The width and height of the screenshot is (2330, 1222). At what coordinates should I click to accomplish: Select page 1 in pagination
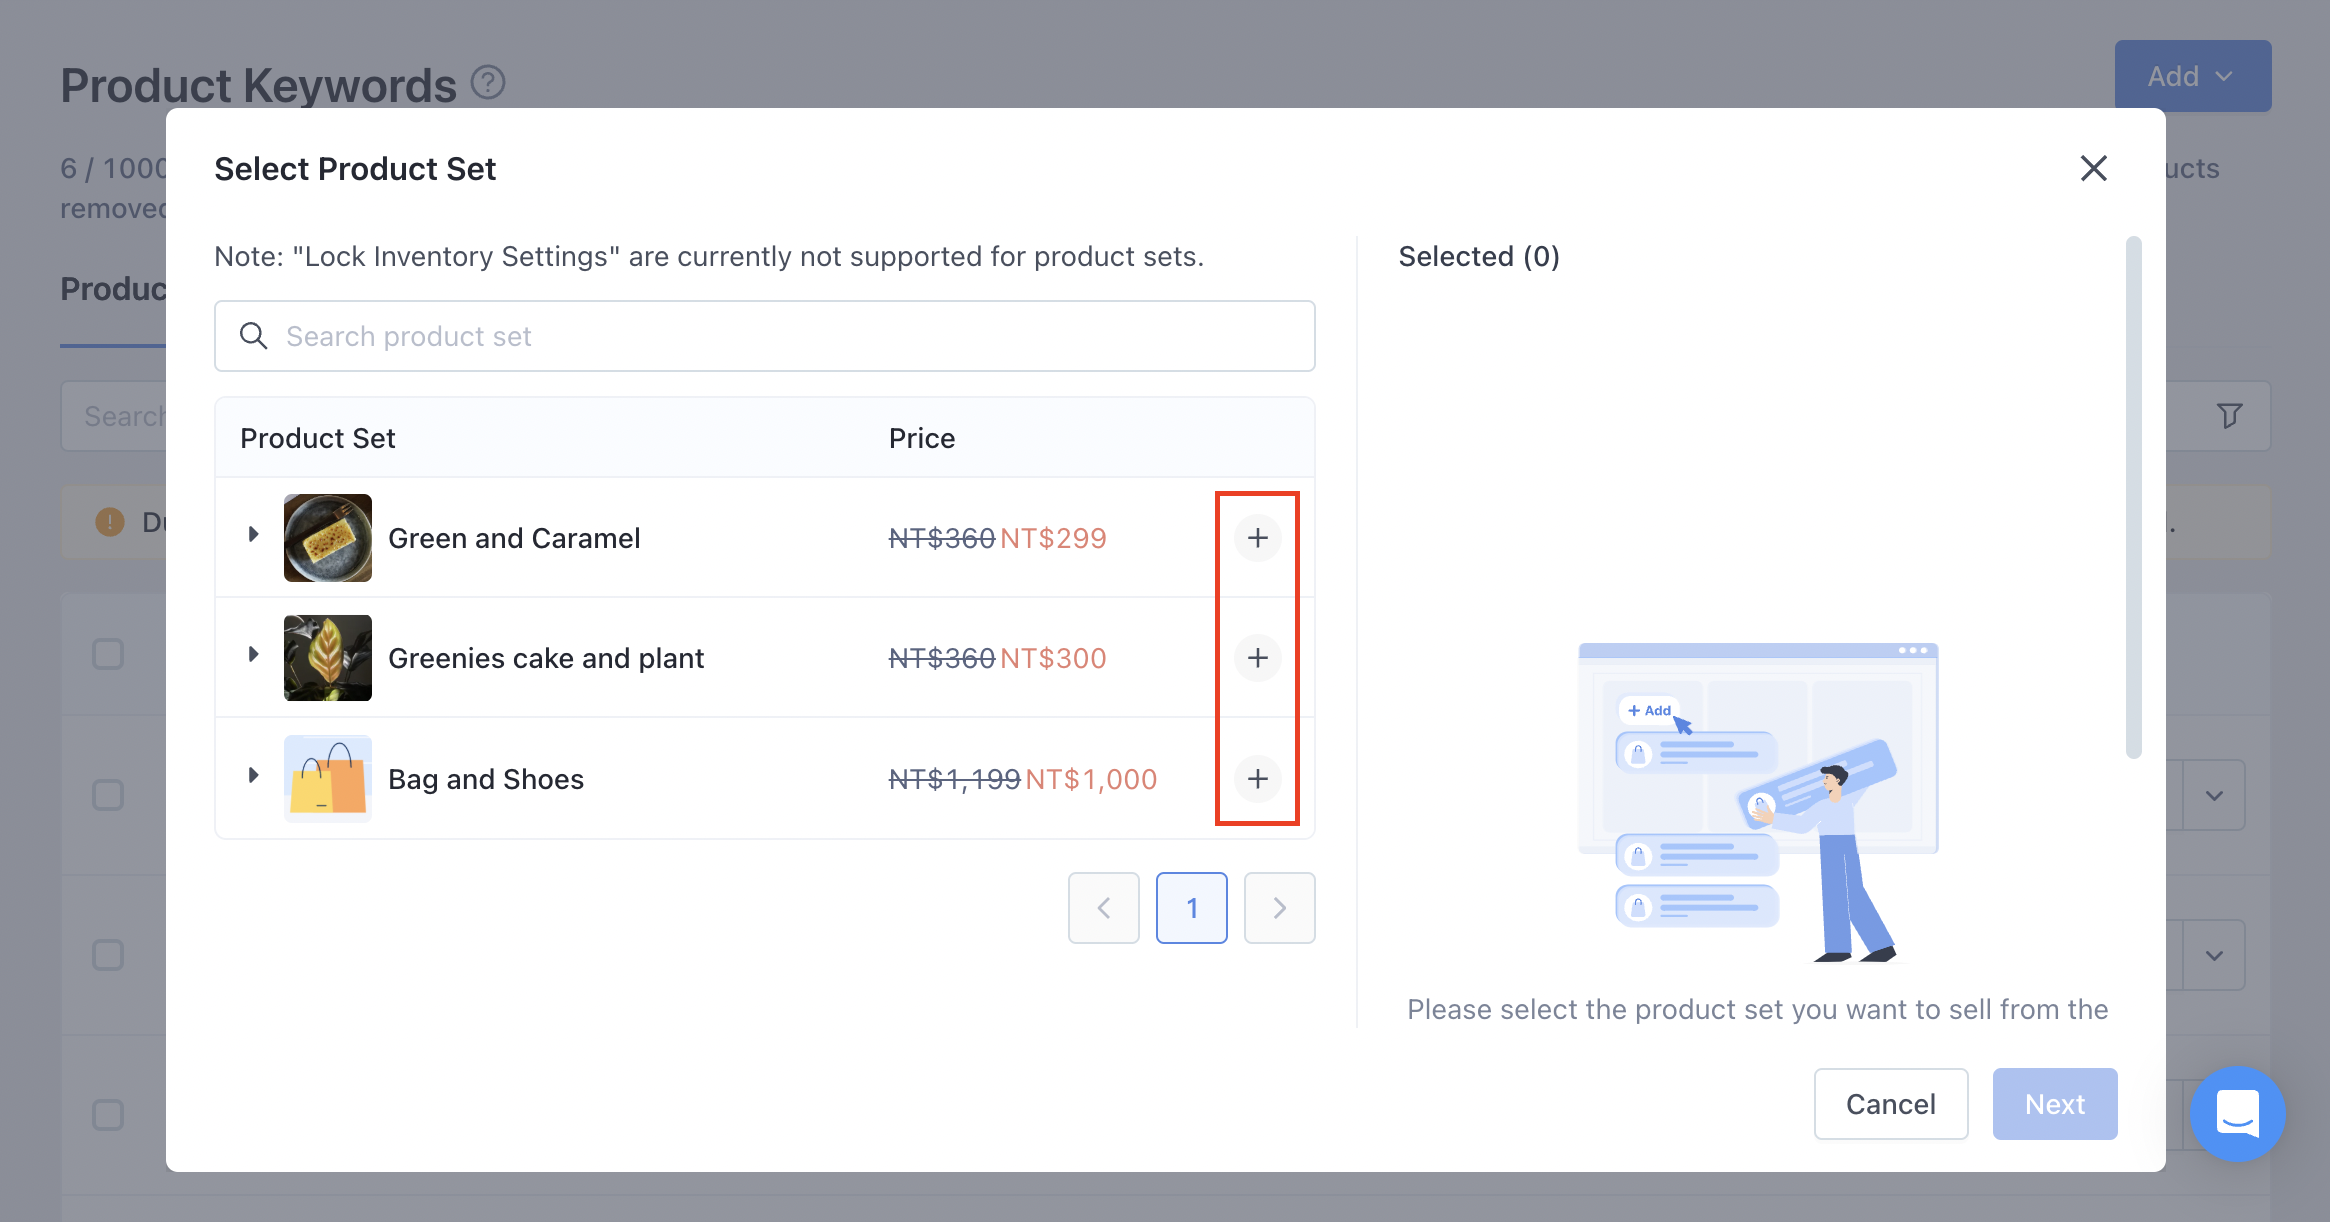click(1191, 908)
